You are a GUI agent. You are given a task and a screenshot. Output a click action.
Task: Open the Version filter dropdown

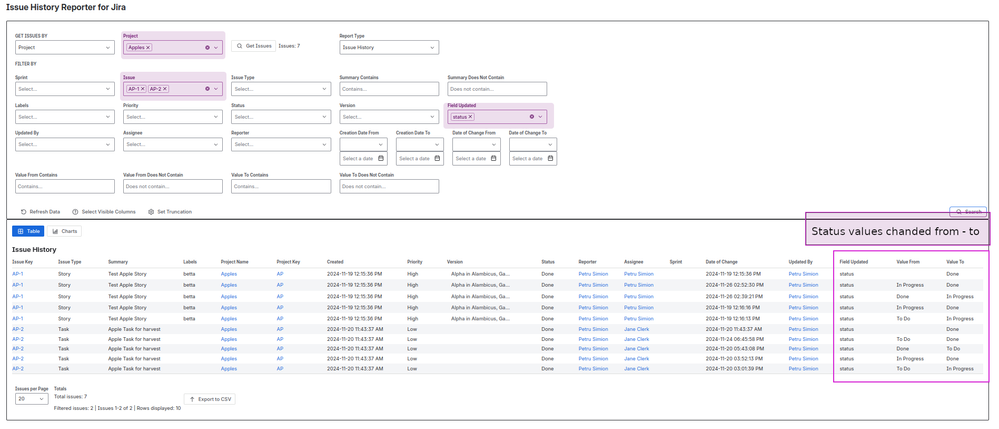(389, 117)
